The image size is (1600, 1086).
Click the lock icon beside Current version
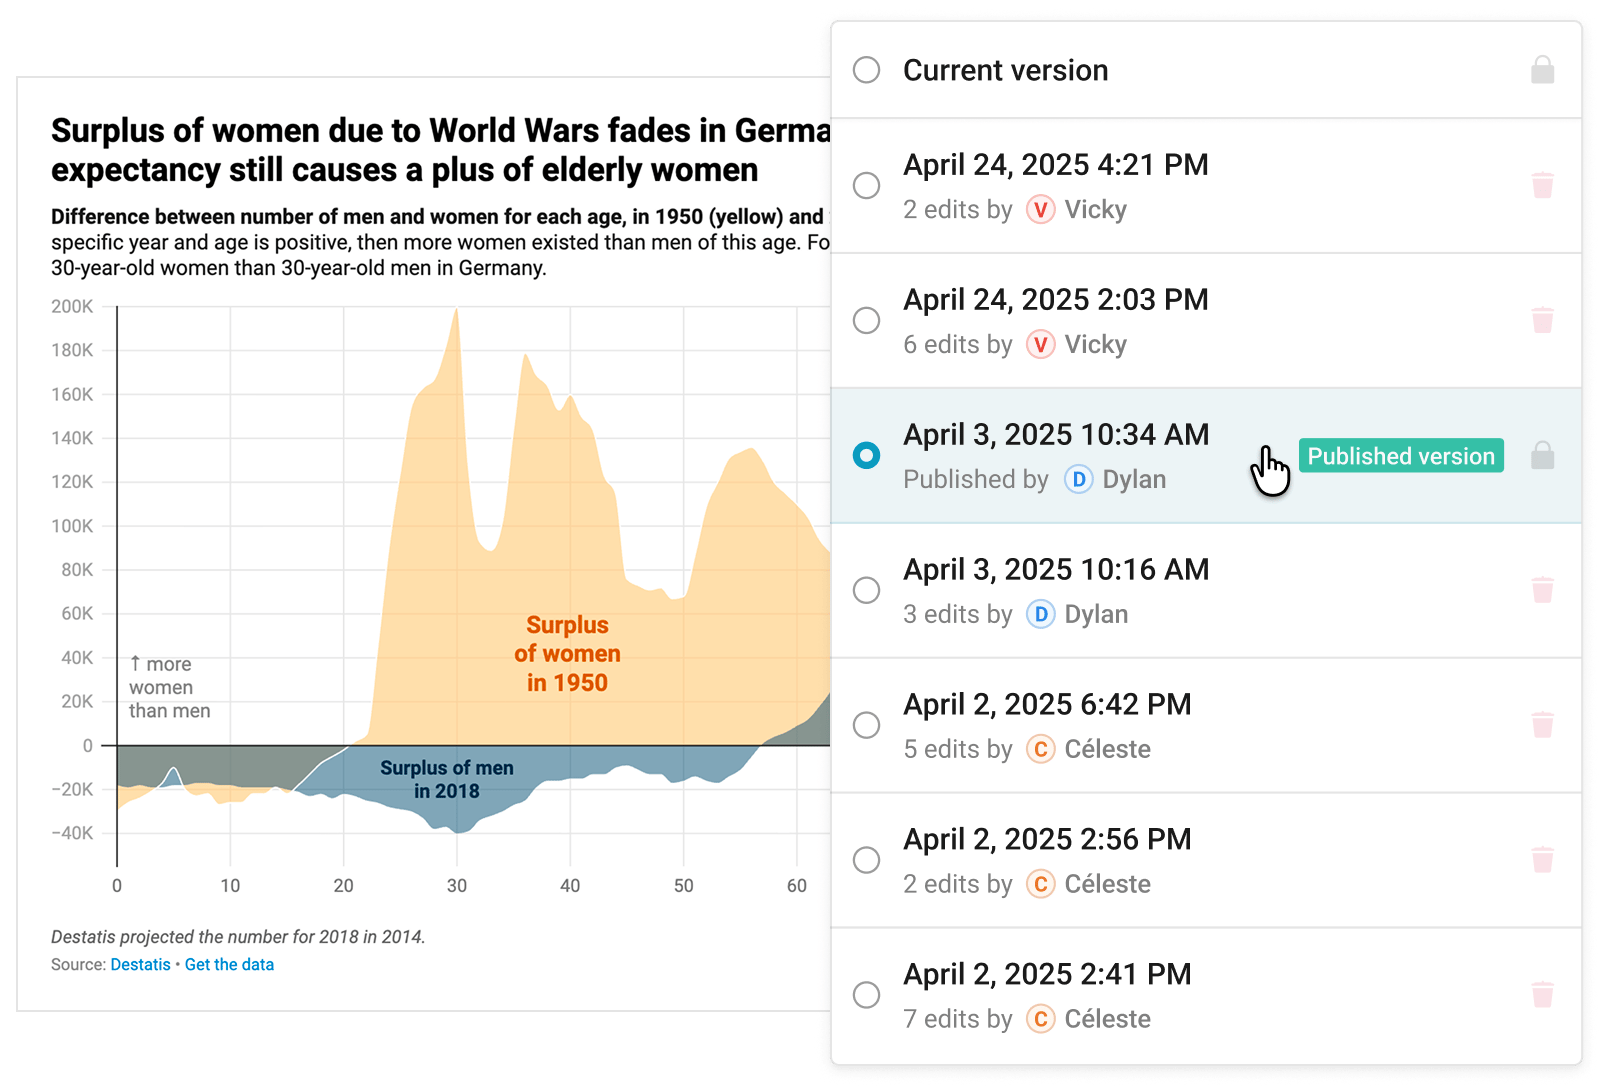[x=1542, y=70]
